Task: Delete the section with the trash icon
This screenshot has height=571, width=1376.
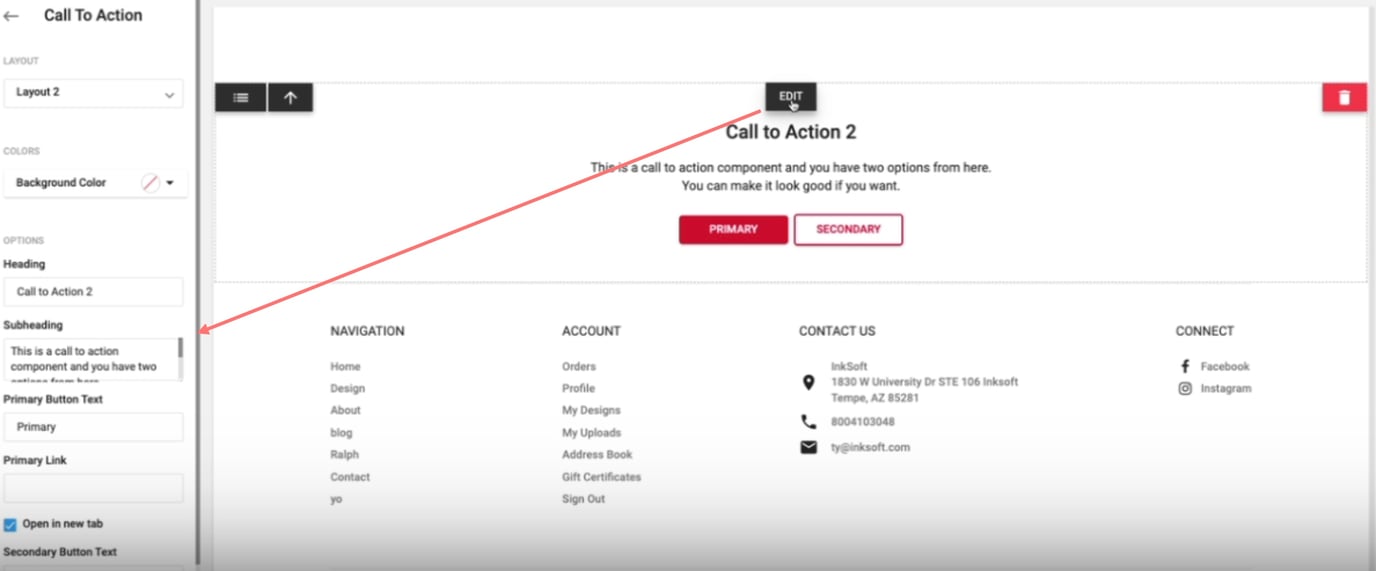Action: (1344, 97)
